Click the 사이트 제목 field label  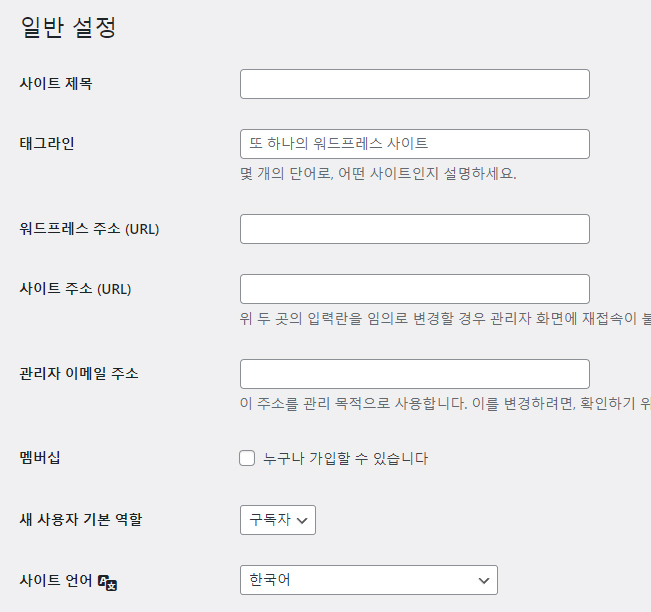[56, 84]
